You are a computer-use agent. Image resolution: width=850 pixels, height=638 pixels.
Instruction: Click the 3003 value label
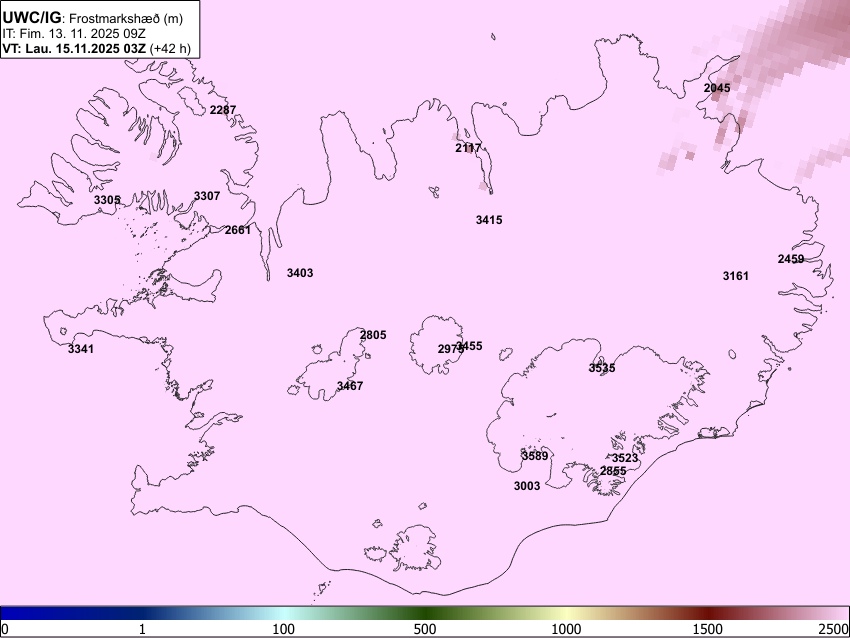click(527, 486)
